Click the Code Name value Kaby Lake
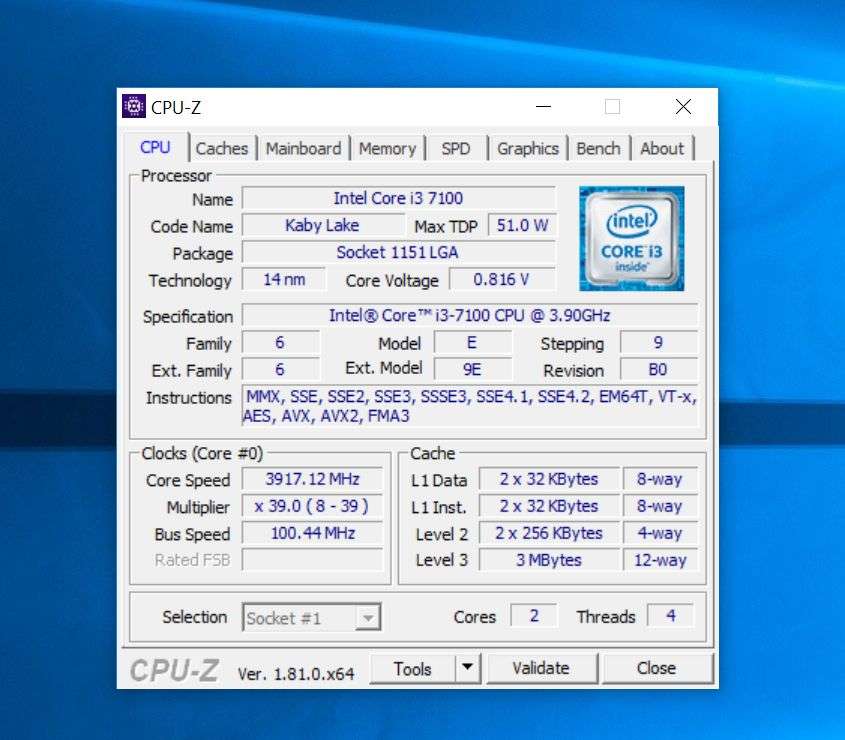The width and height of the screenshot is (845, 740). [x=322, y=225]
